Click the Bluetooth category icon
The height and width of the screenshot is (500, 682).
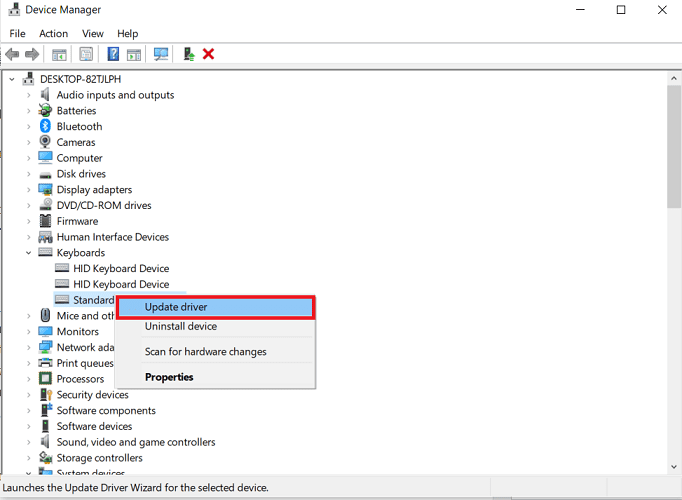[x=45, y=127]
